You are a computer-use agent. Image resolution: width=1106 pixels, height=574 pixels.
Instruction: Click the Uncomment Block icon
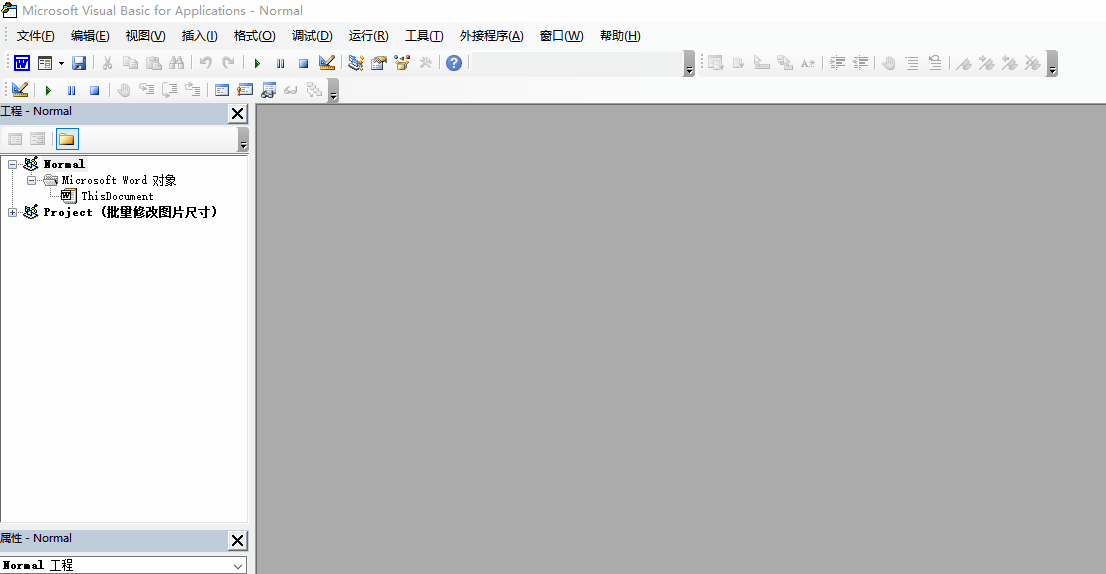click(x=935, y=63)
